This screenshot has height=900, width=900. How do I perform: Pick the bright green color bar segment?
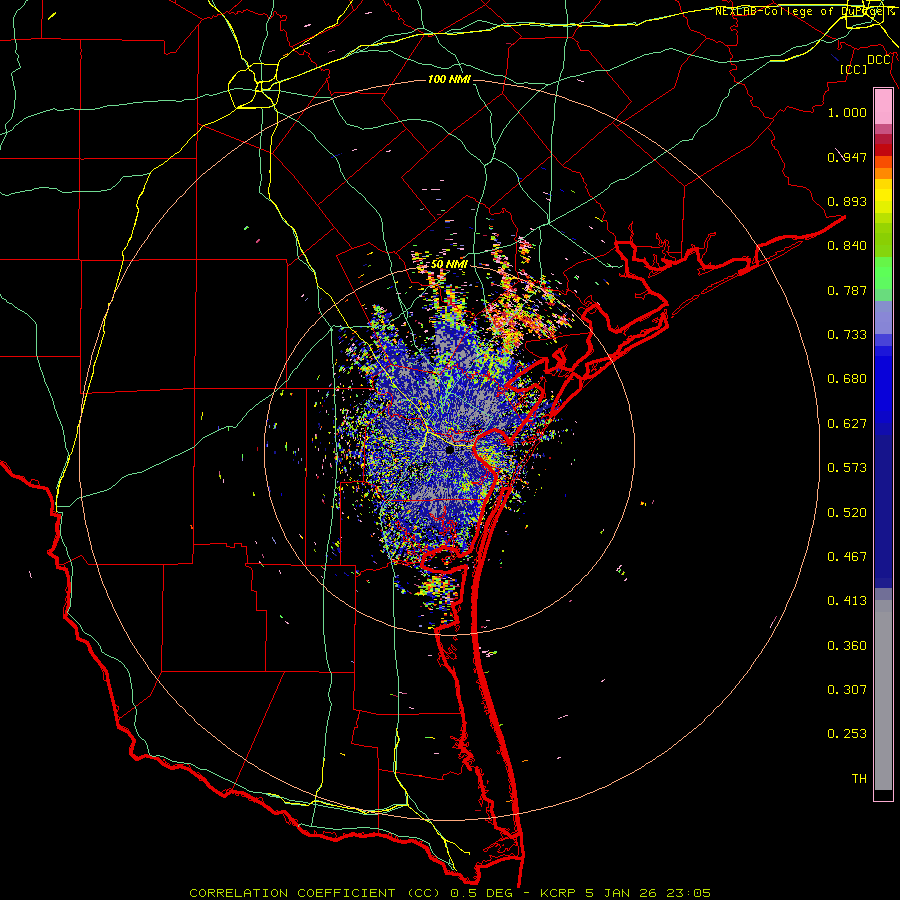[x=883, y=273]
